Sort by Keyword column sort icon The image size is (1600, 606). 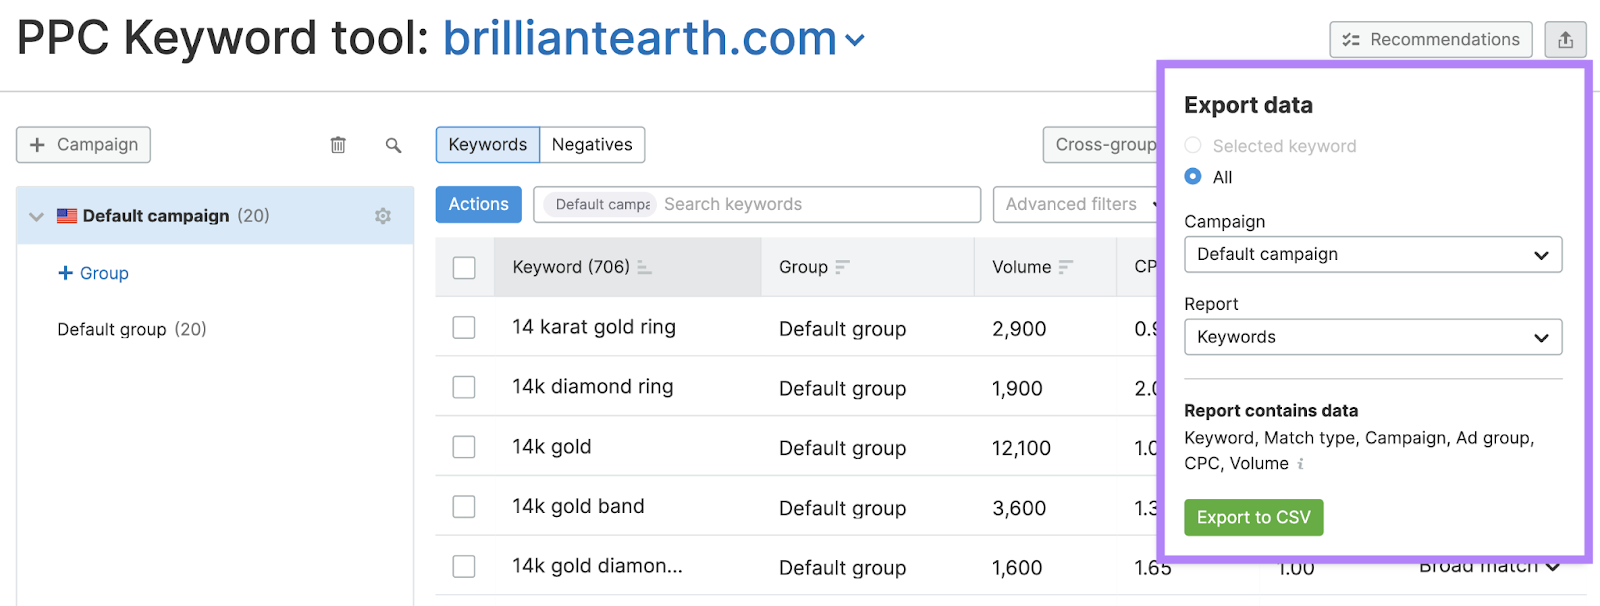[x=645, y=267]
